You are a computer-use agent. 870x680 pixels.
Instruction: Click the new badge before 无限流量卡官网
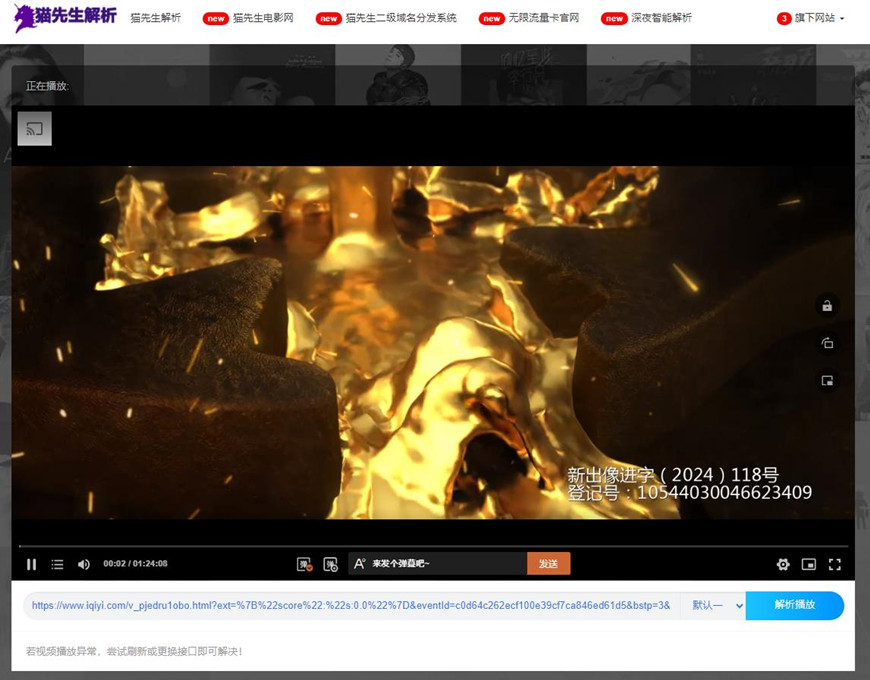[x=492, y=18]
